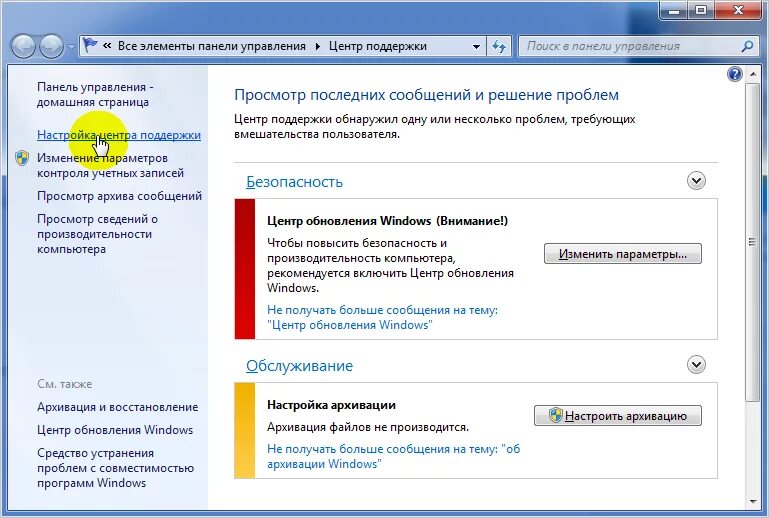Click the double chevron in address bar

coord(107,46)
